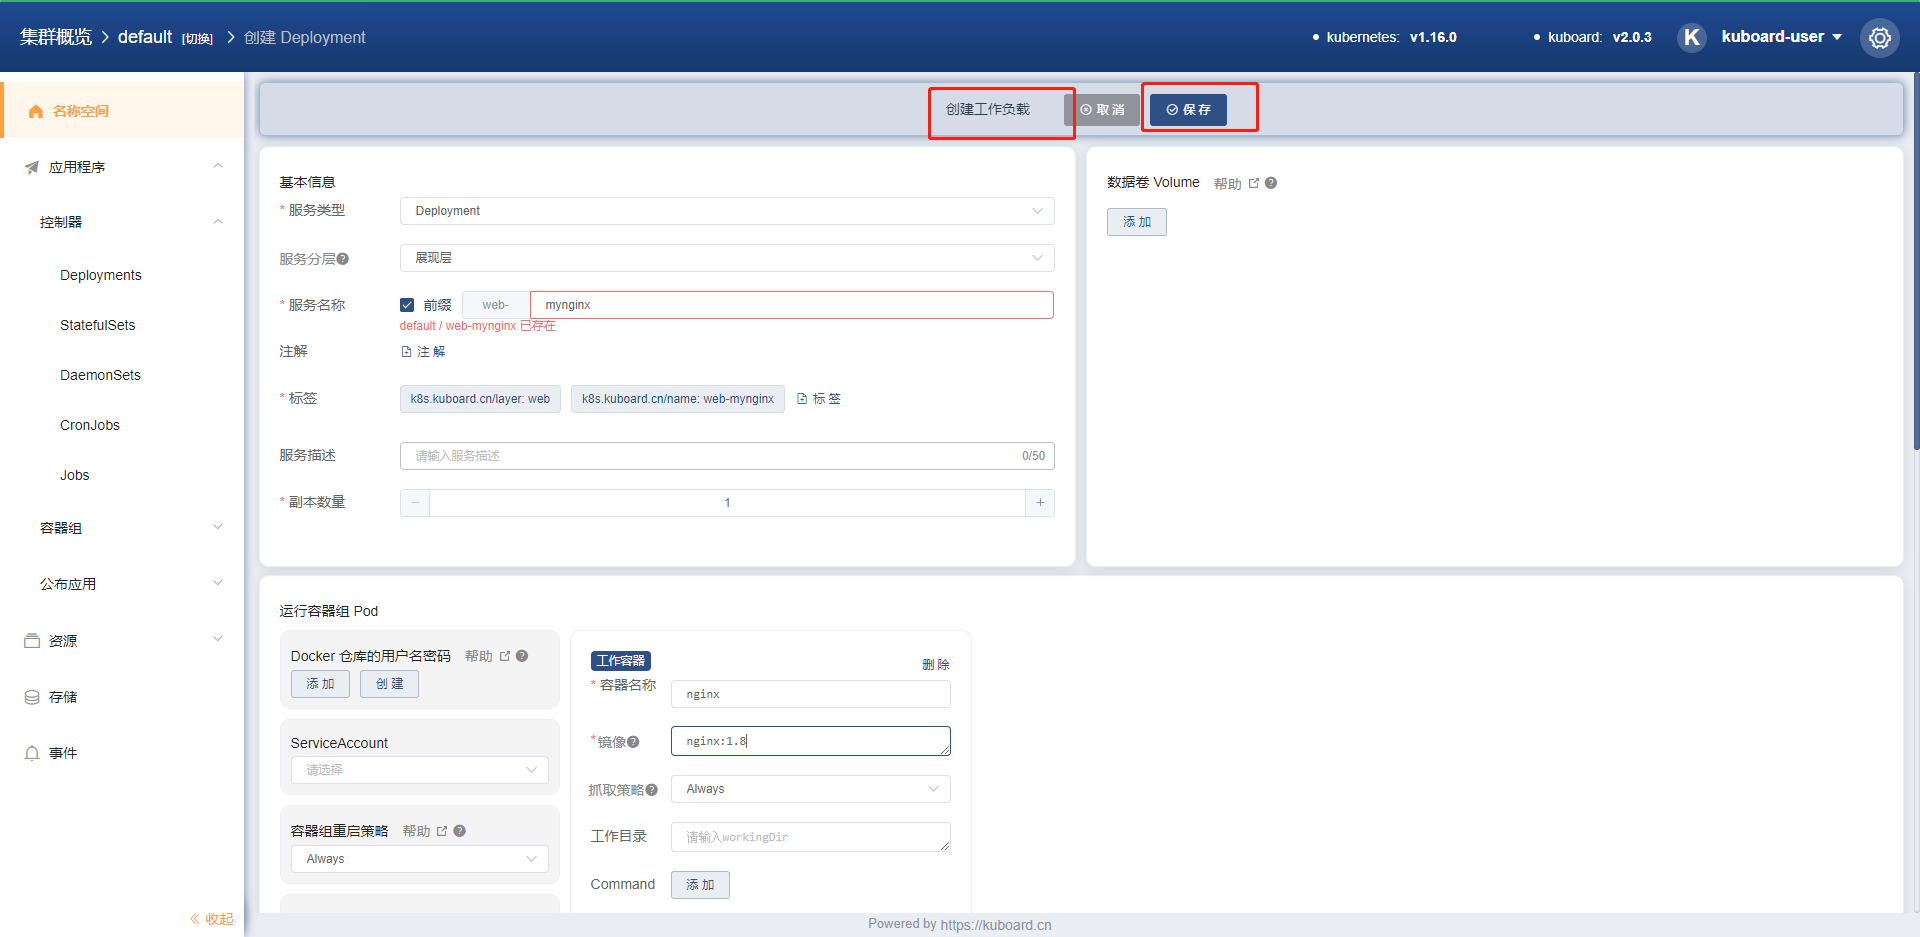Open the kuboard-user account dropdown
Screen dimensions: 1920x937
[x=1782, y=37]
